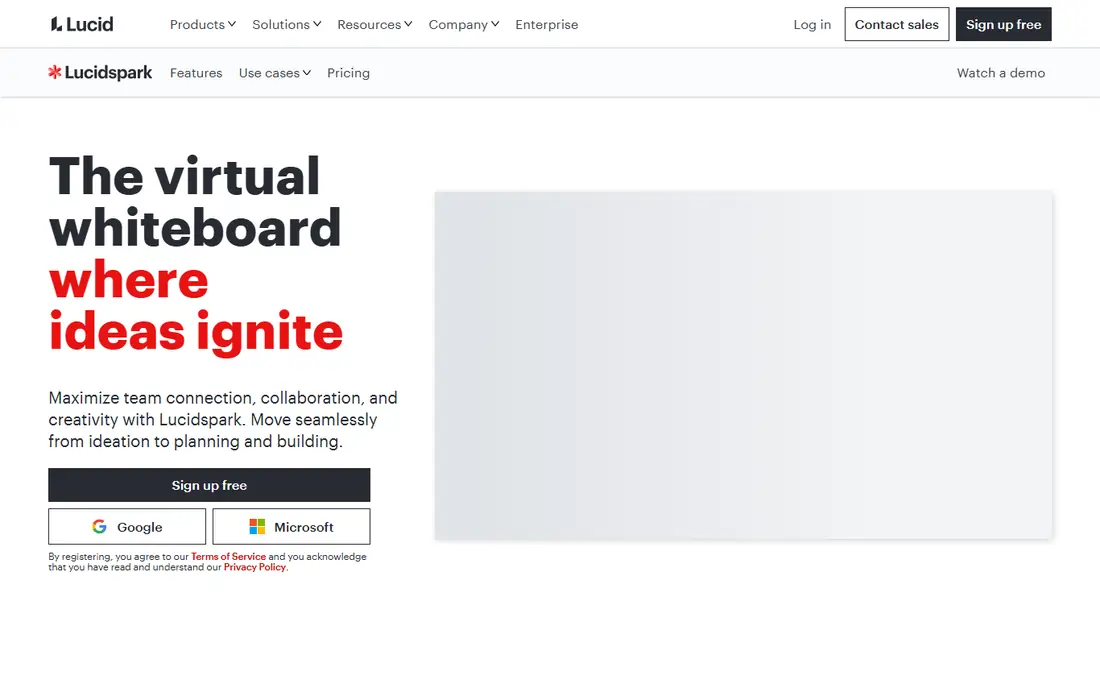Go to the Enterprise page
This screenshot has width=1100, height=688.
(546, 25)
